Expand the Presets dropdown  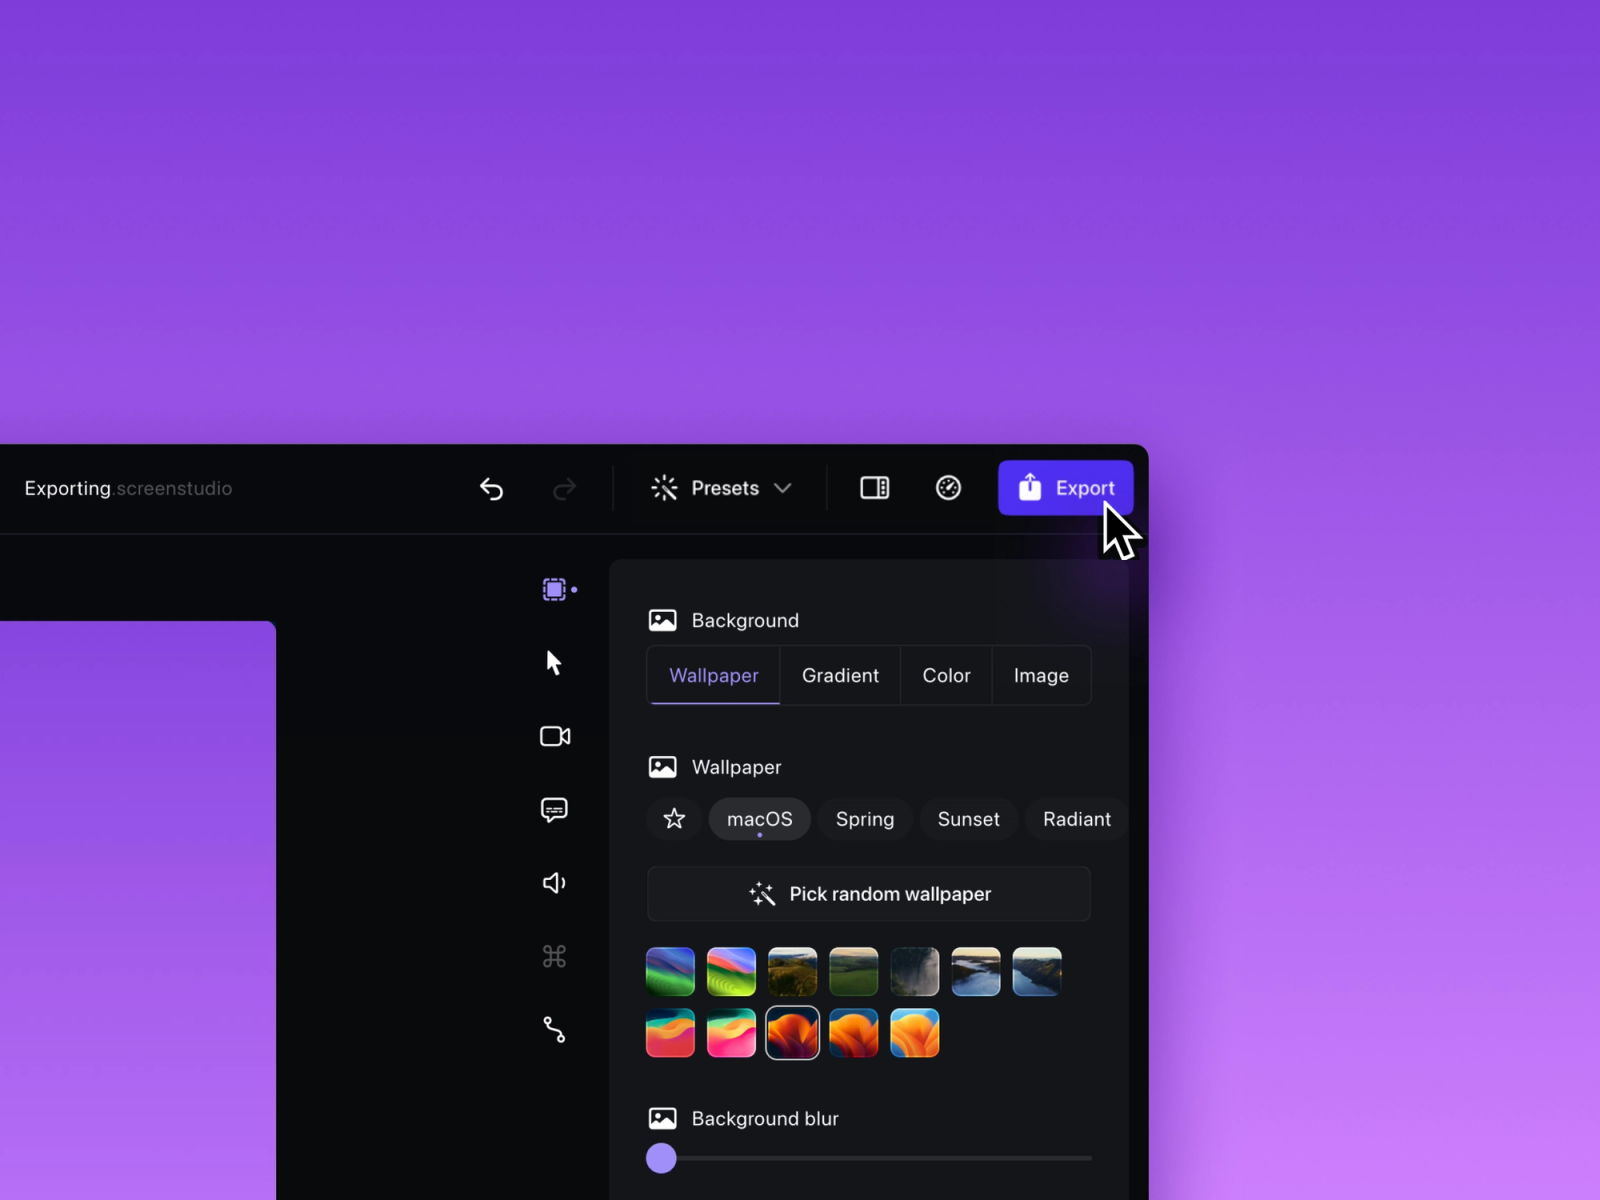click(722, 488)
